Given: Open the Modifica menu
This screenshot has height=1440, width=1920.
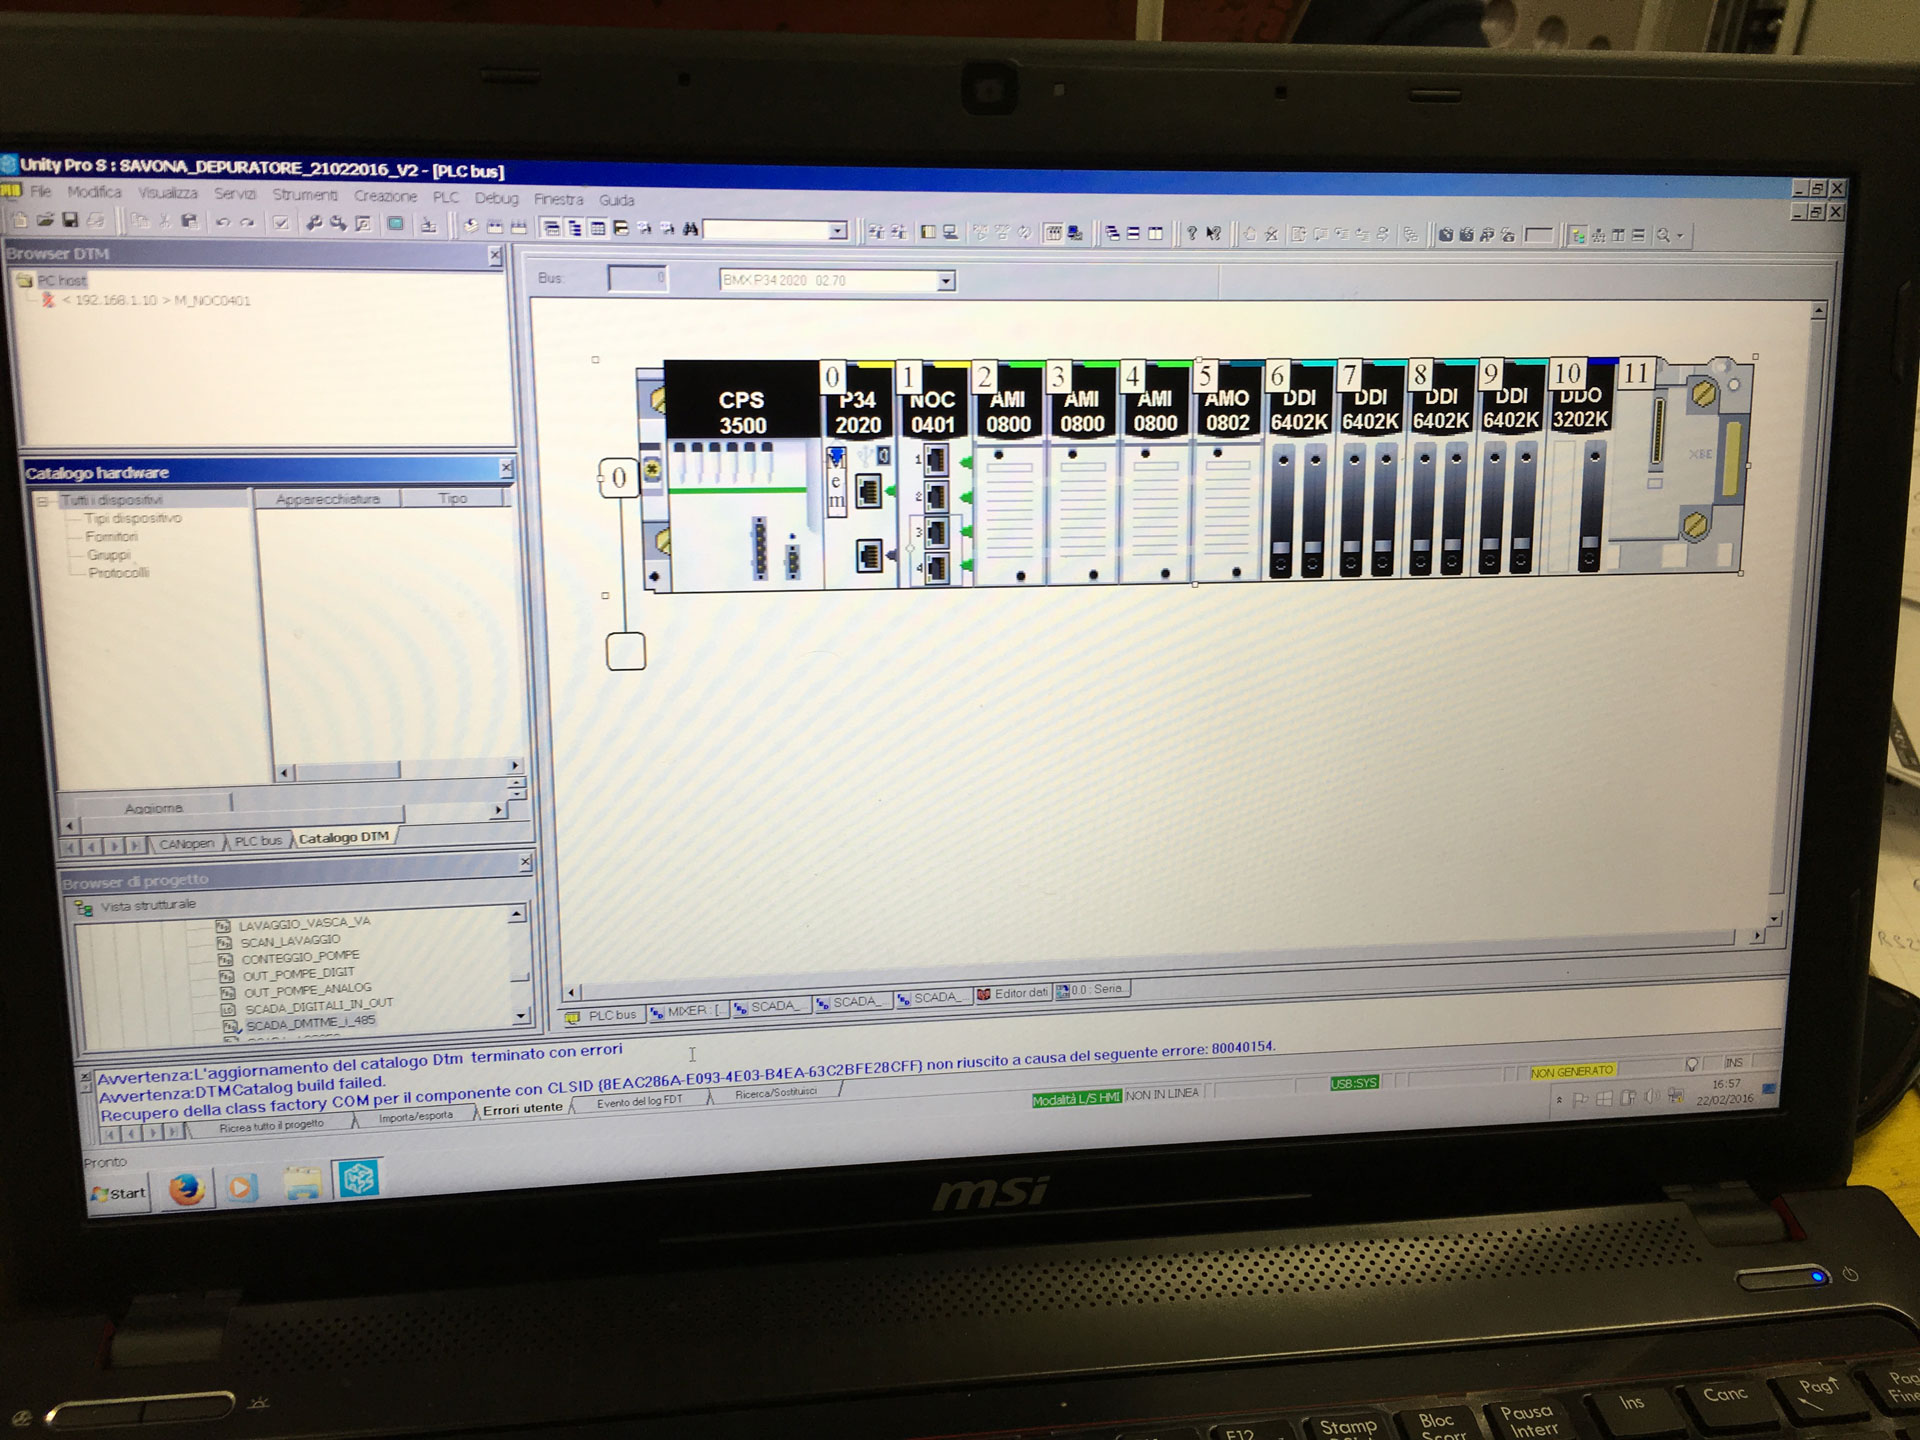Looking at the screenshot, I should pos(94,192).
